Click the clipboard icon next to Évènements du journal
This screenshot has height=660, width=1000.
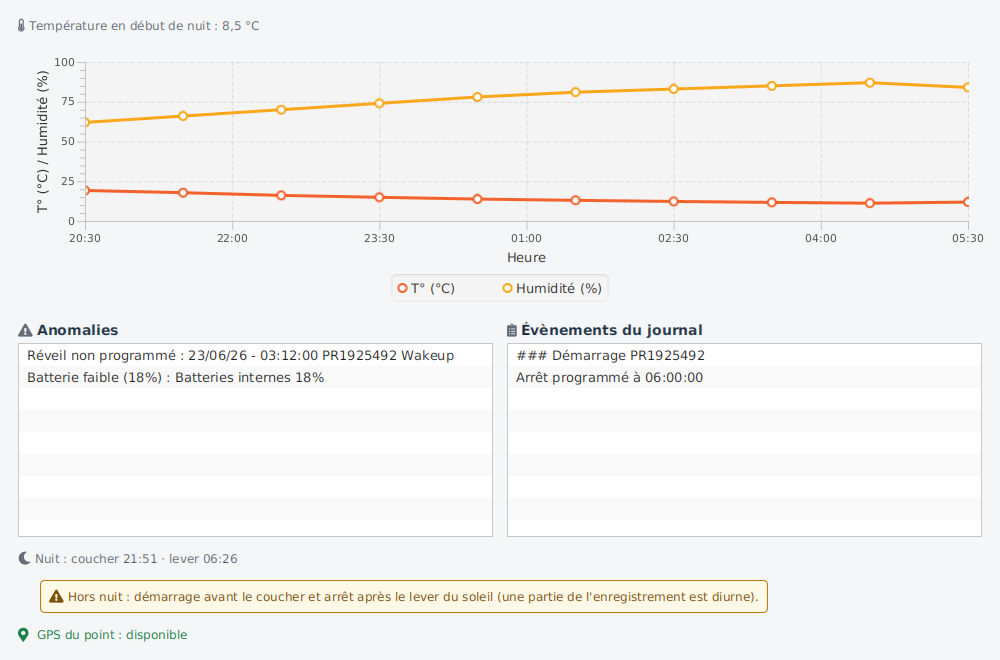coord(511,330)
